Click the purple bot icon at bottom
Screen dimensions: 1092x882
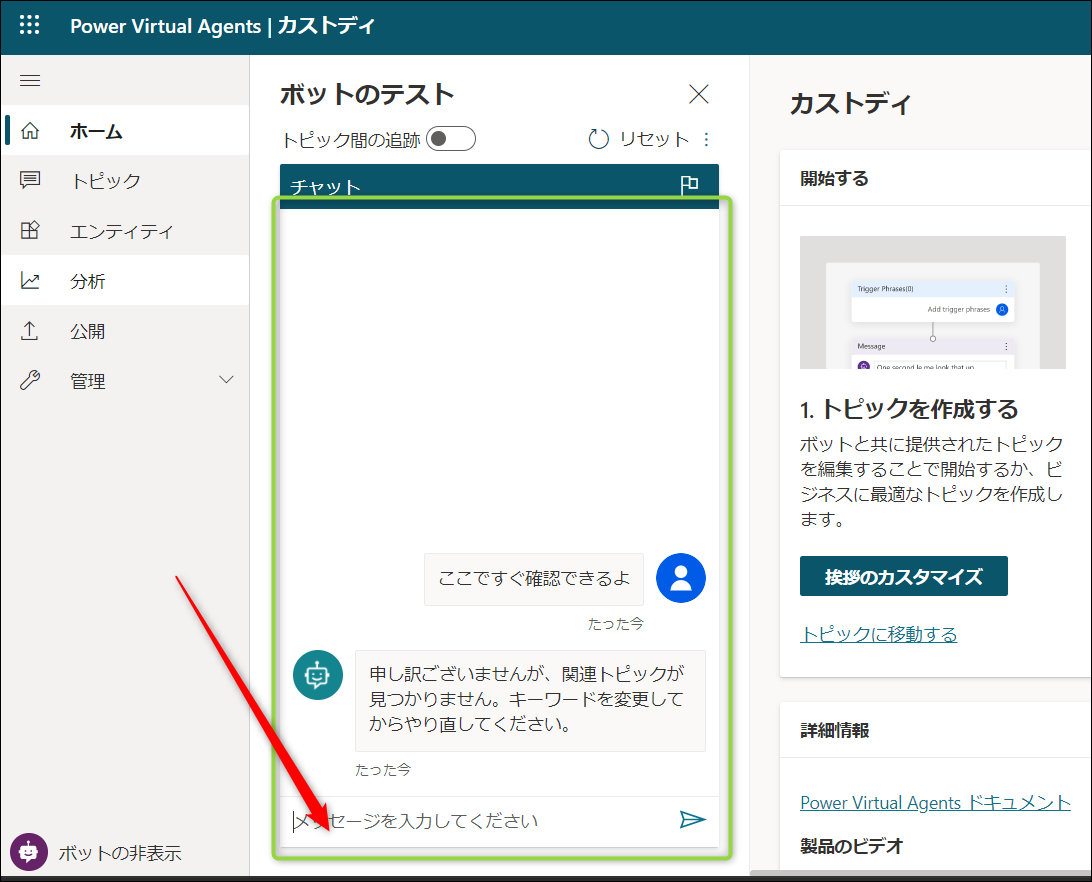pos(29,851)
